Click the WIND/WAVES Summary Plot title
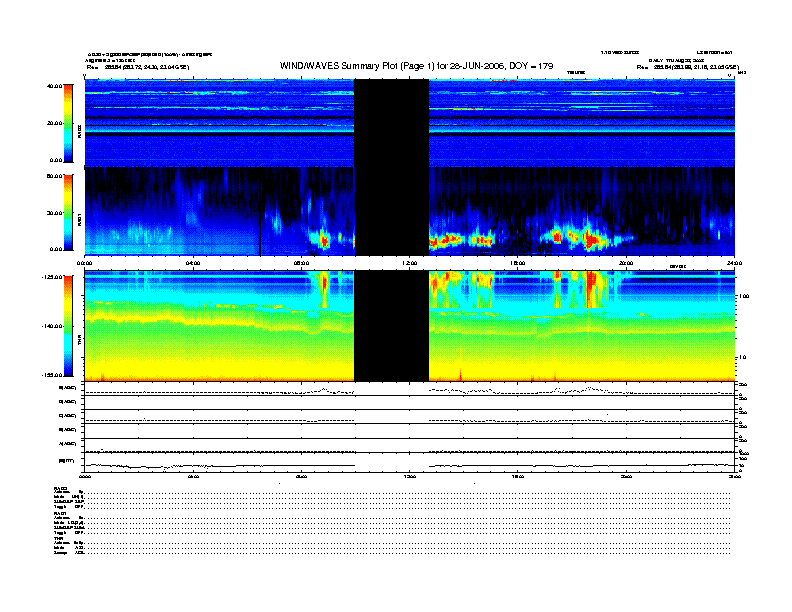Screen dimensions: 792x612 tap(416, 66)
